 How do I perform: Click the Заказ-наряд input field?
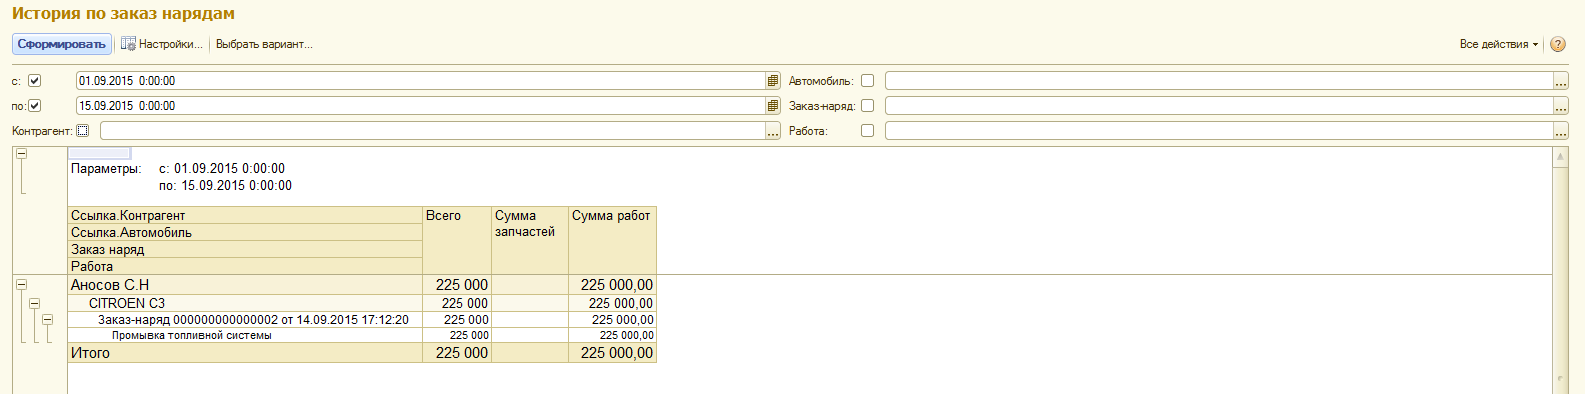coord(1218,106)
